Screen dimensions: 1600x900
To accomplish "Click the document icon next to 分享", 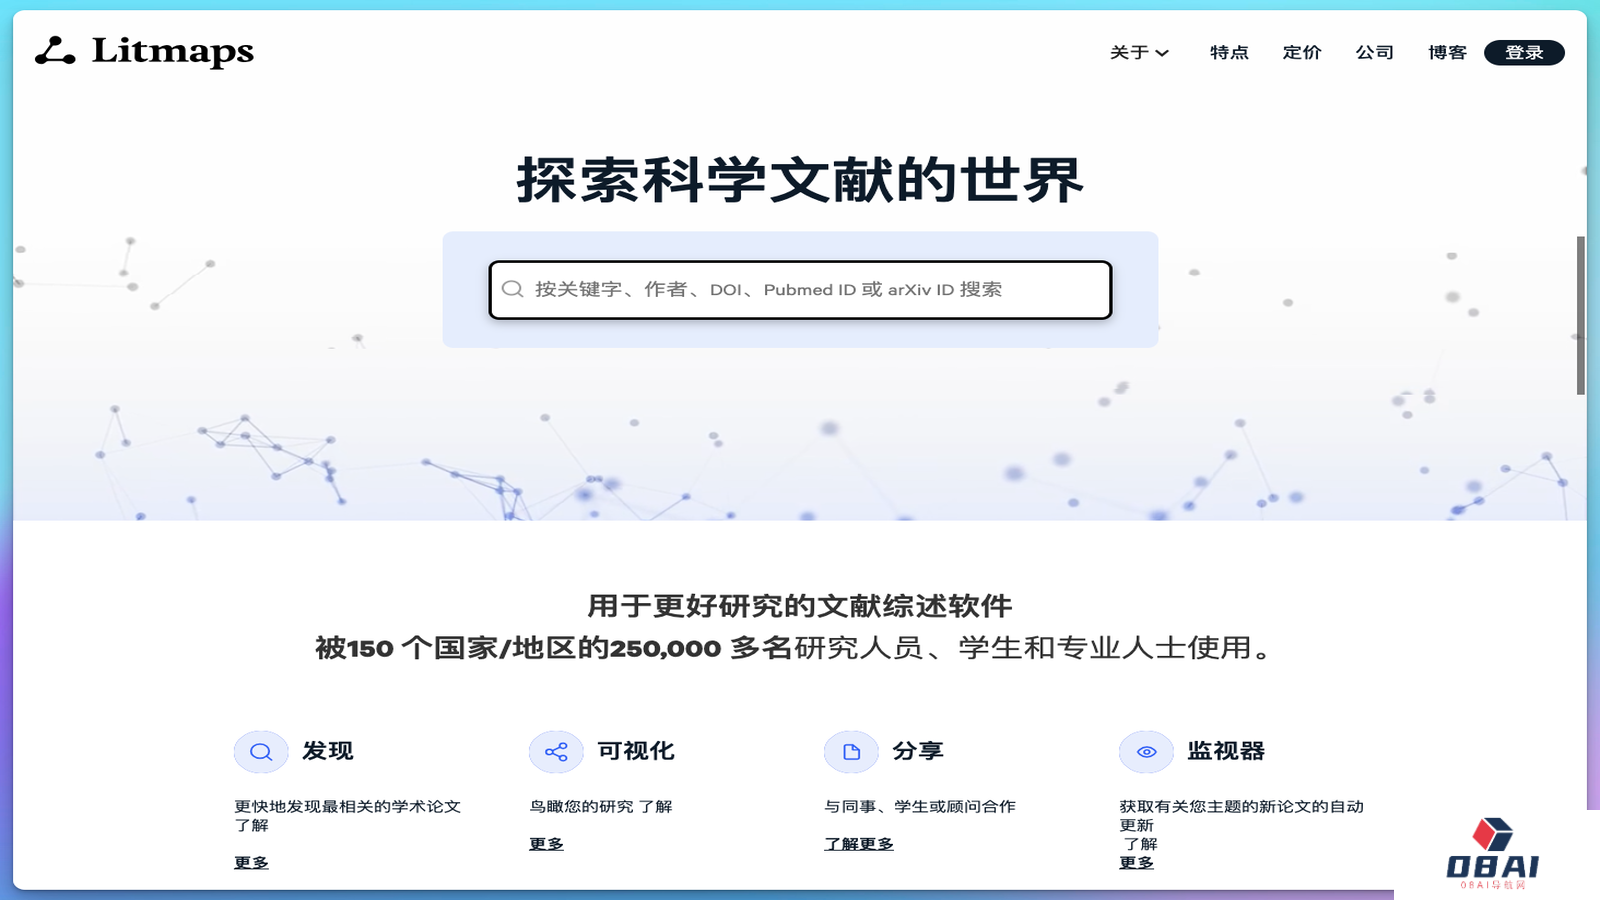I will pos(851,751).
